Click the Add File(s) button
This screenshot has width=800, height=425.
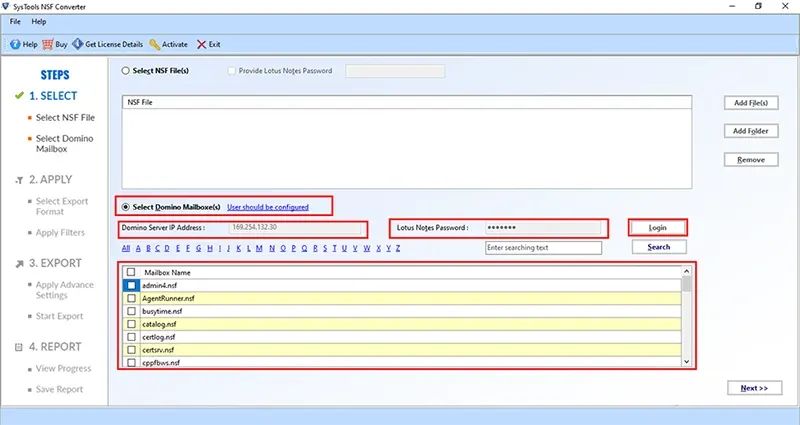click(x=749, y=103)
